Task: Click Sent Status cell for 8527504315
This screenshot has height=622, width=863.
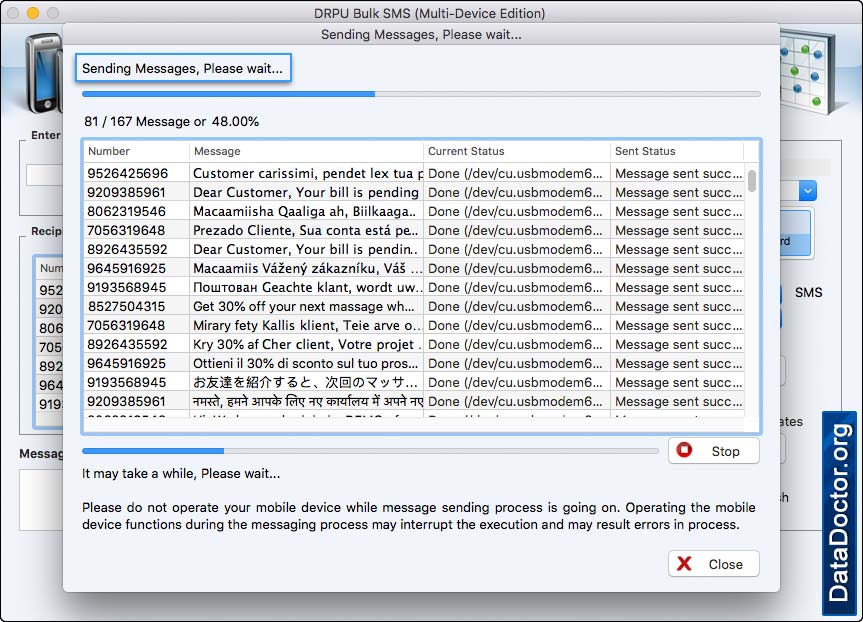Action: (x=679, y=306)
